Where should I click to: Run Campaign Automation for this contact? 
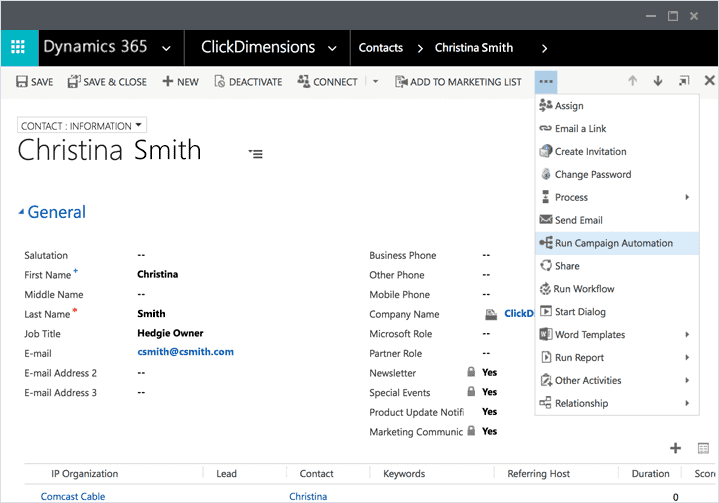(617, 243)
